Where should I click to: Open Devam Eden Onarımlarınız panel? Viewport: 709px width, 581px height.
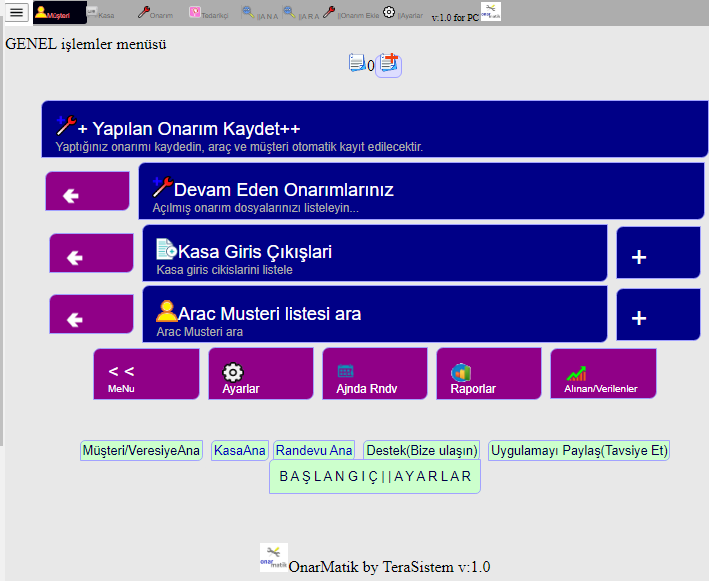[x=421, y=191]
